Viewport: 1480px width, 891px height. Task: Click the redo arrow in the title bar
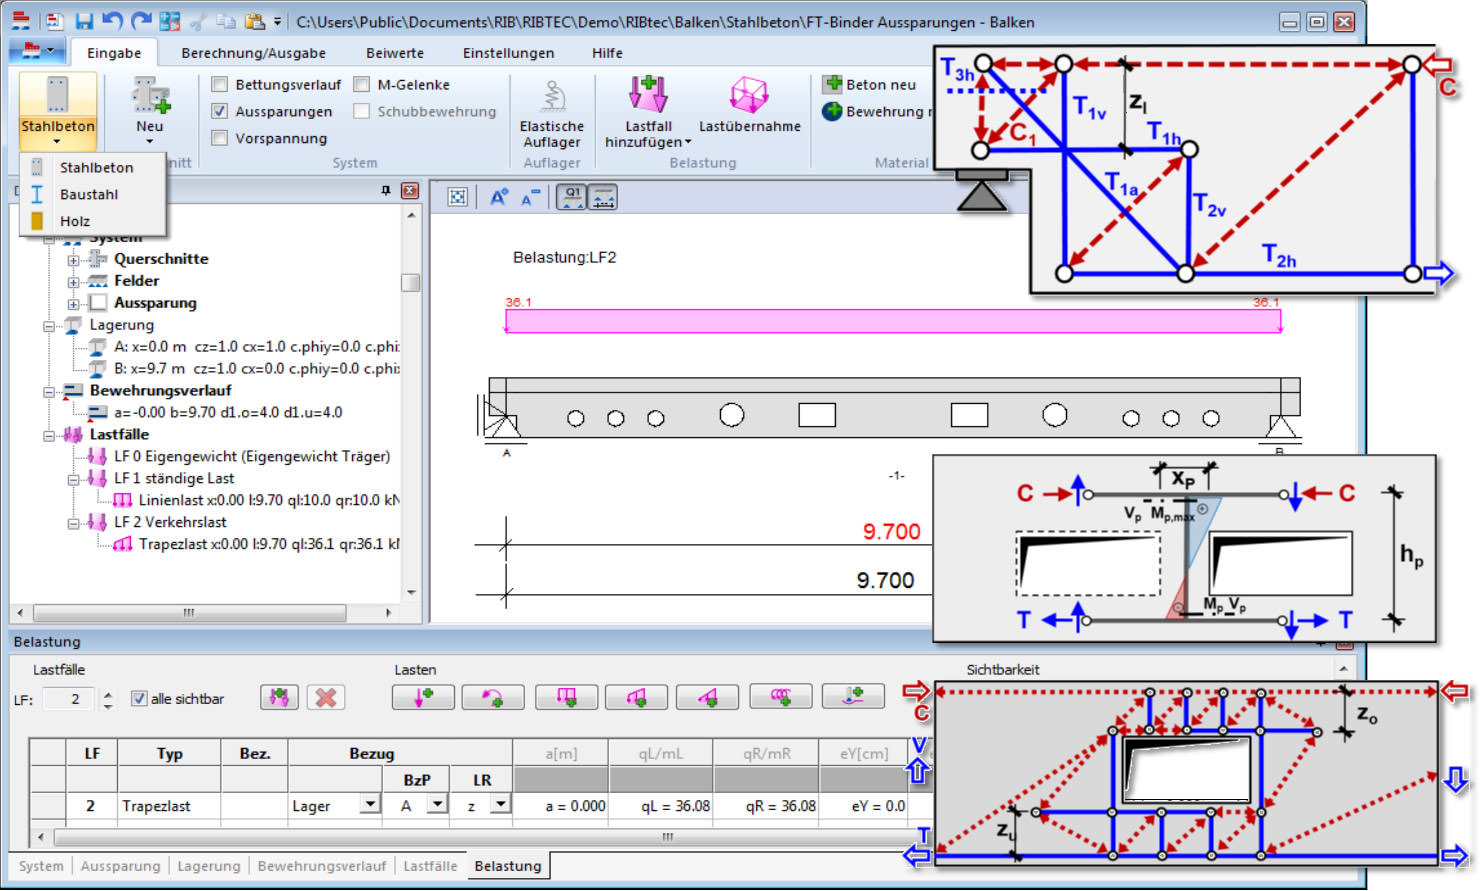[141, 21]
